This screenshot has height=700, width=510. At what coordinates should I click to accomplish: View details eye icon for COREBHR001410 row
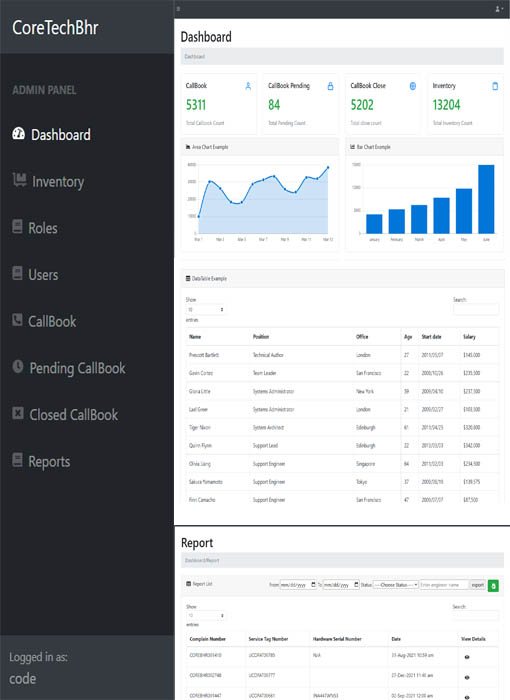pyautogui.click(x=467, y=657)
